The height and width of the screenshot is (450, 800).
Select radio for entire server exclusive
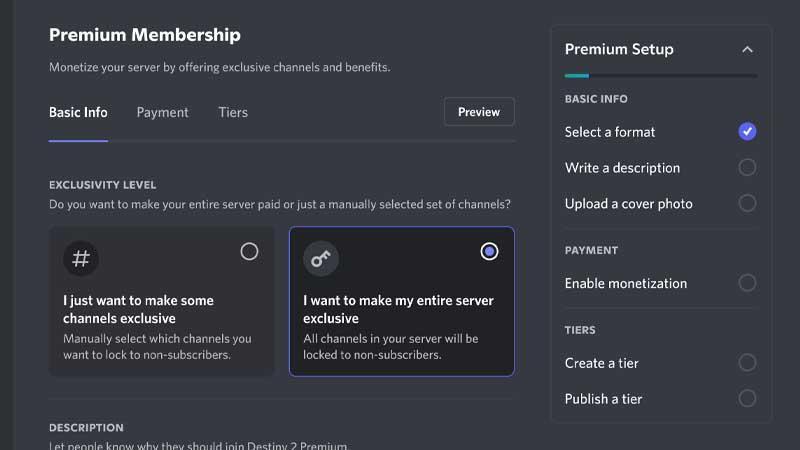point(489,252)
